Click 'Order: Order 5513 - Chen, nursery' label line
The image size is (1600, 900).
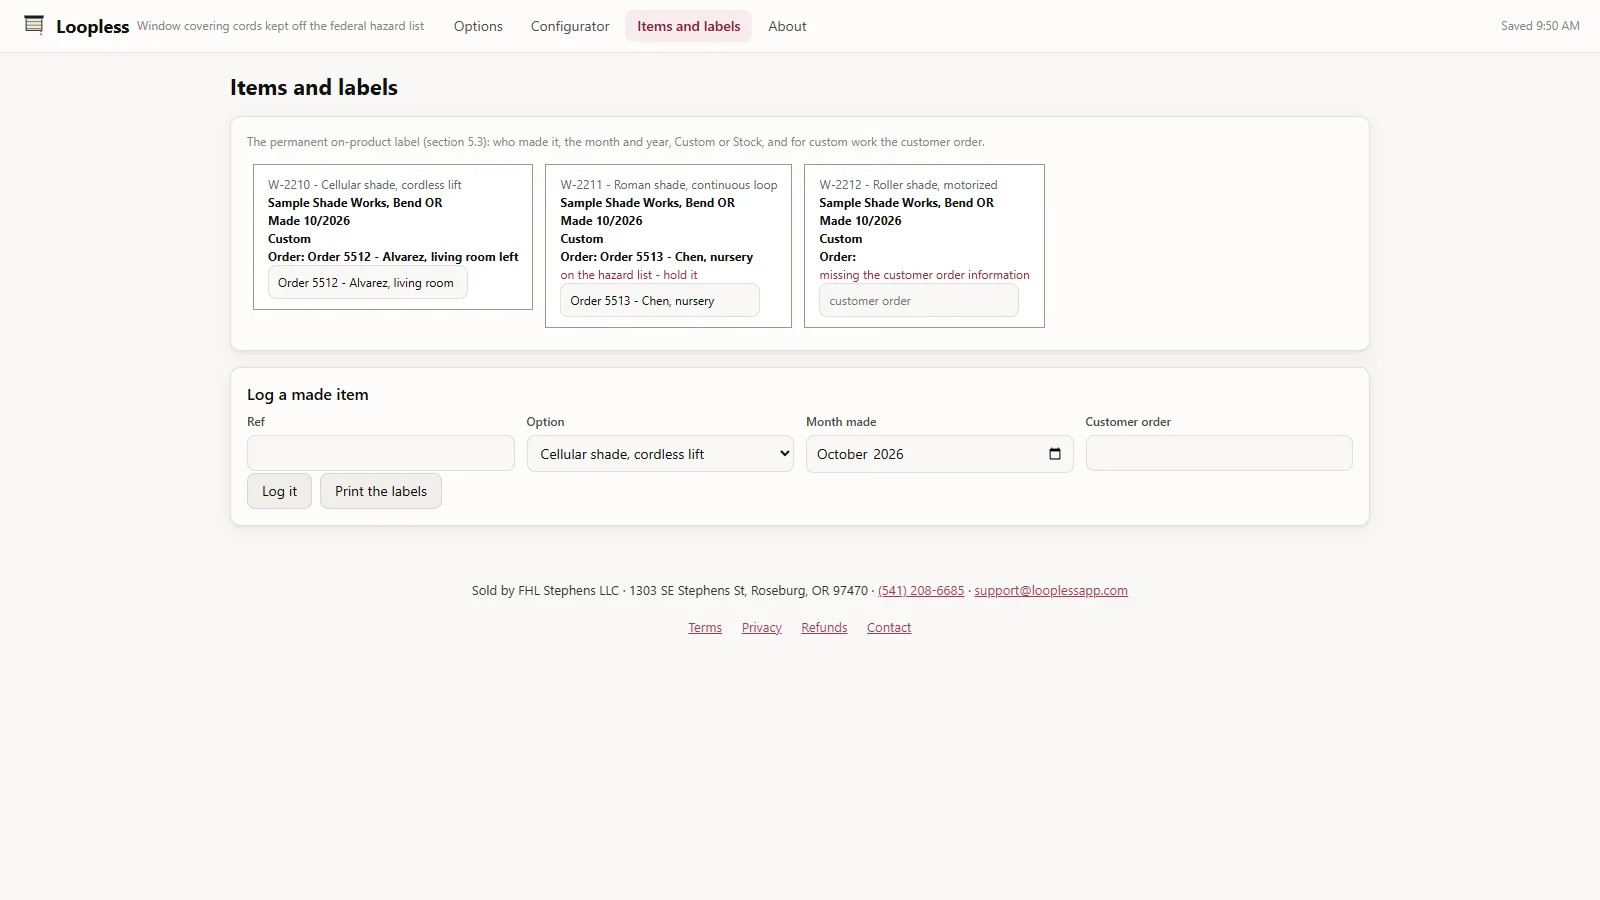(657, 257)
